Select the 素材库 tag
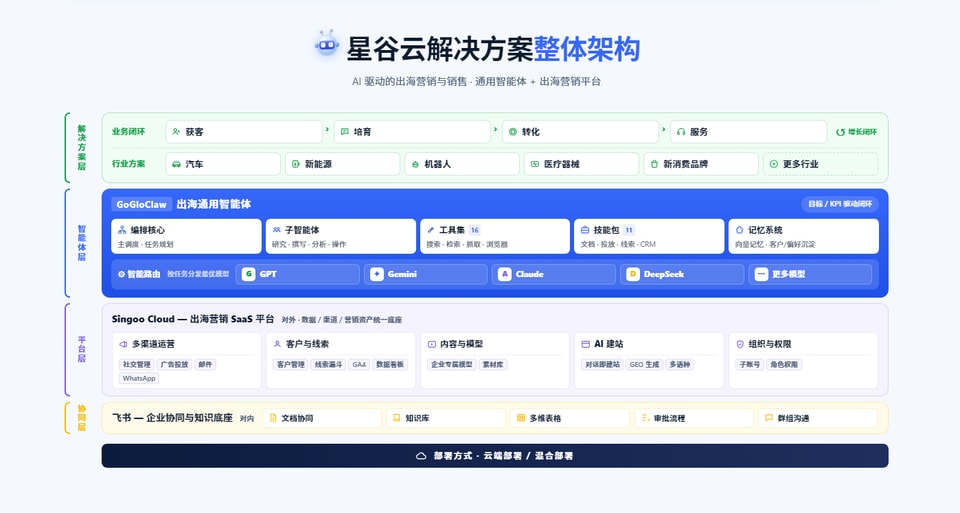The image size is (960, 513). click(x=493, y=364)
